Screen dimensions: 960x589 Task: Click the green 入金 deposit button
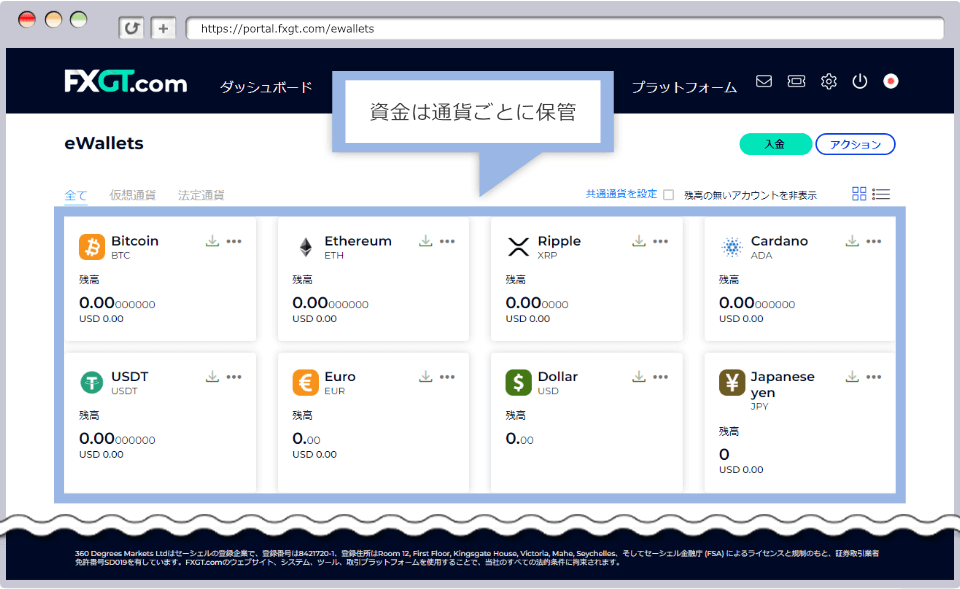coord(776,144)
